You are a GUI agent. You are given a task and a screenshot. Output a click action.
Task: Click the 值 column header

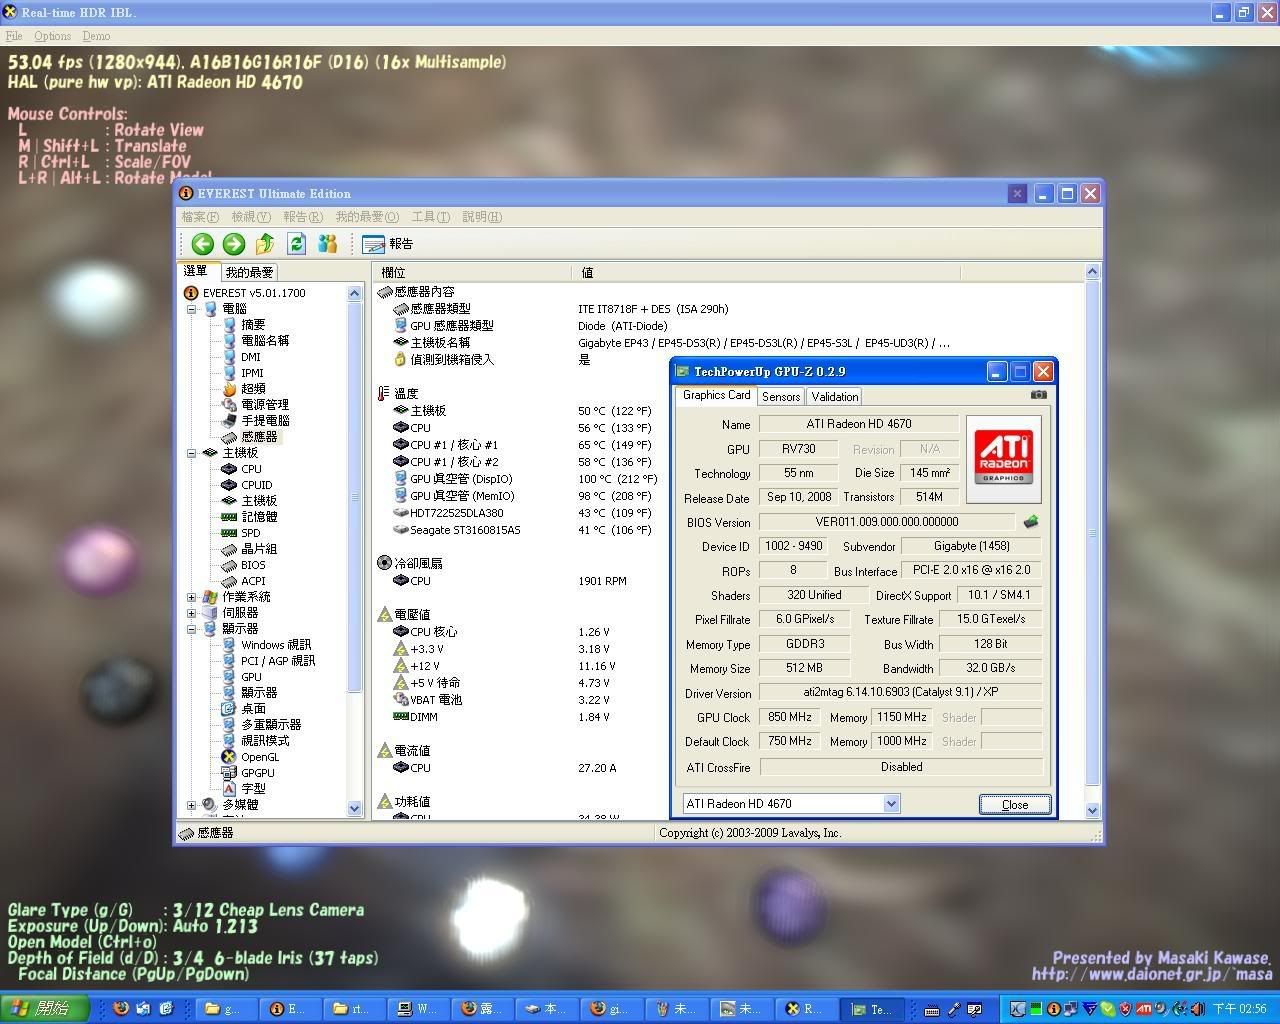pyautogui.click(x=766, y=272)
